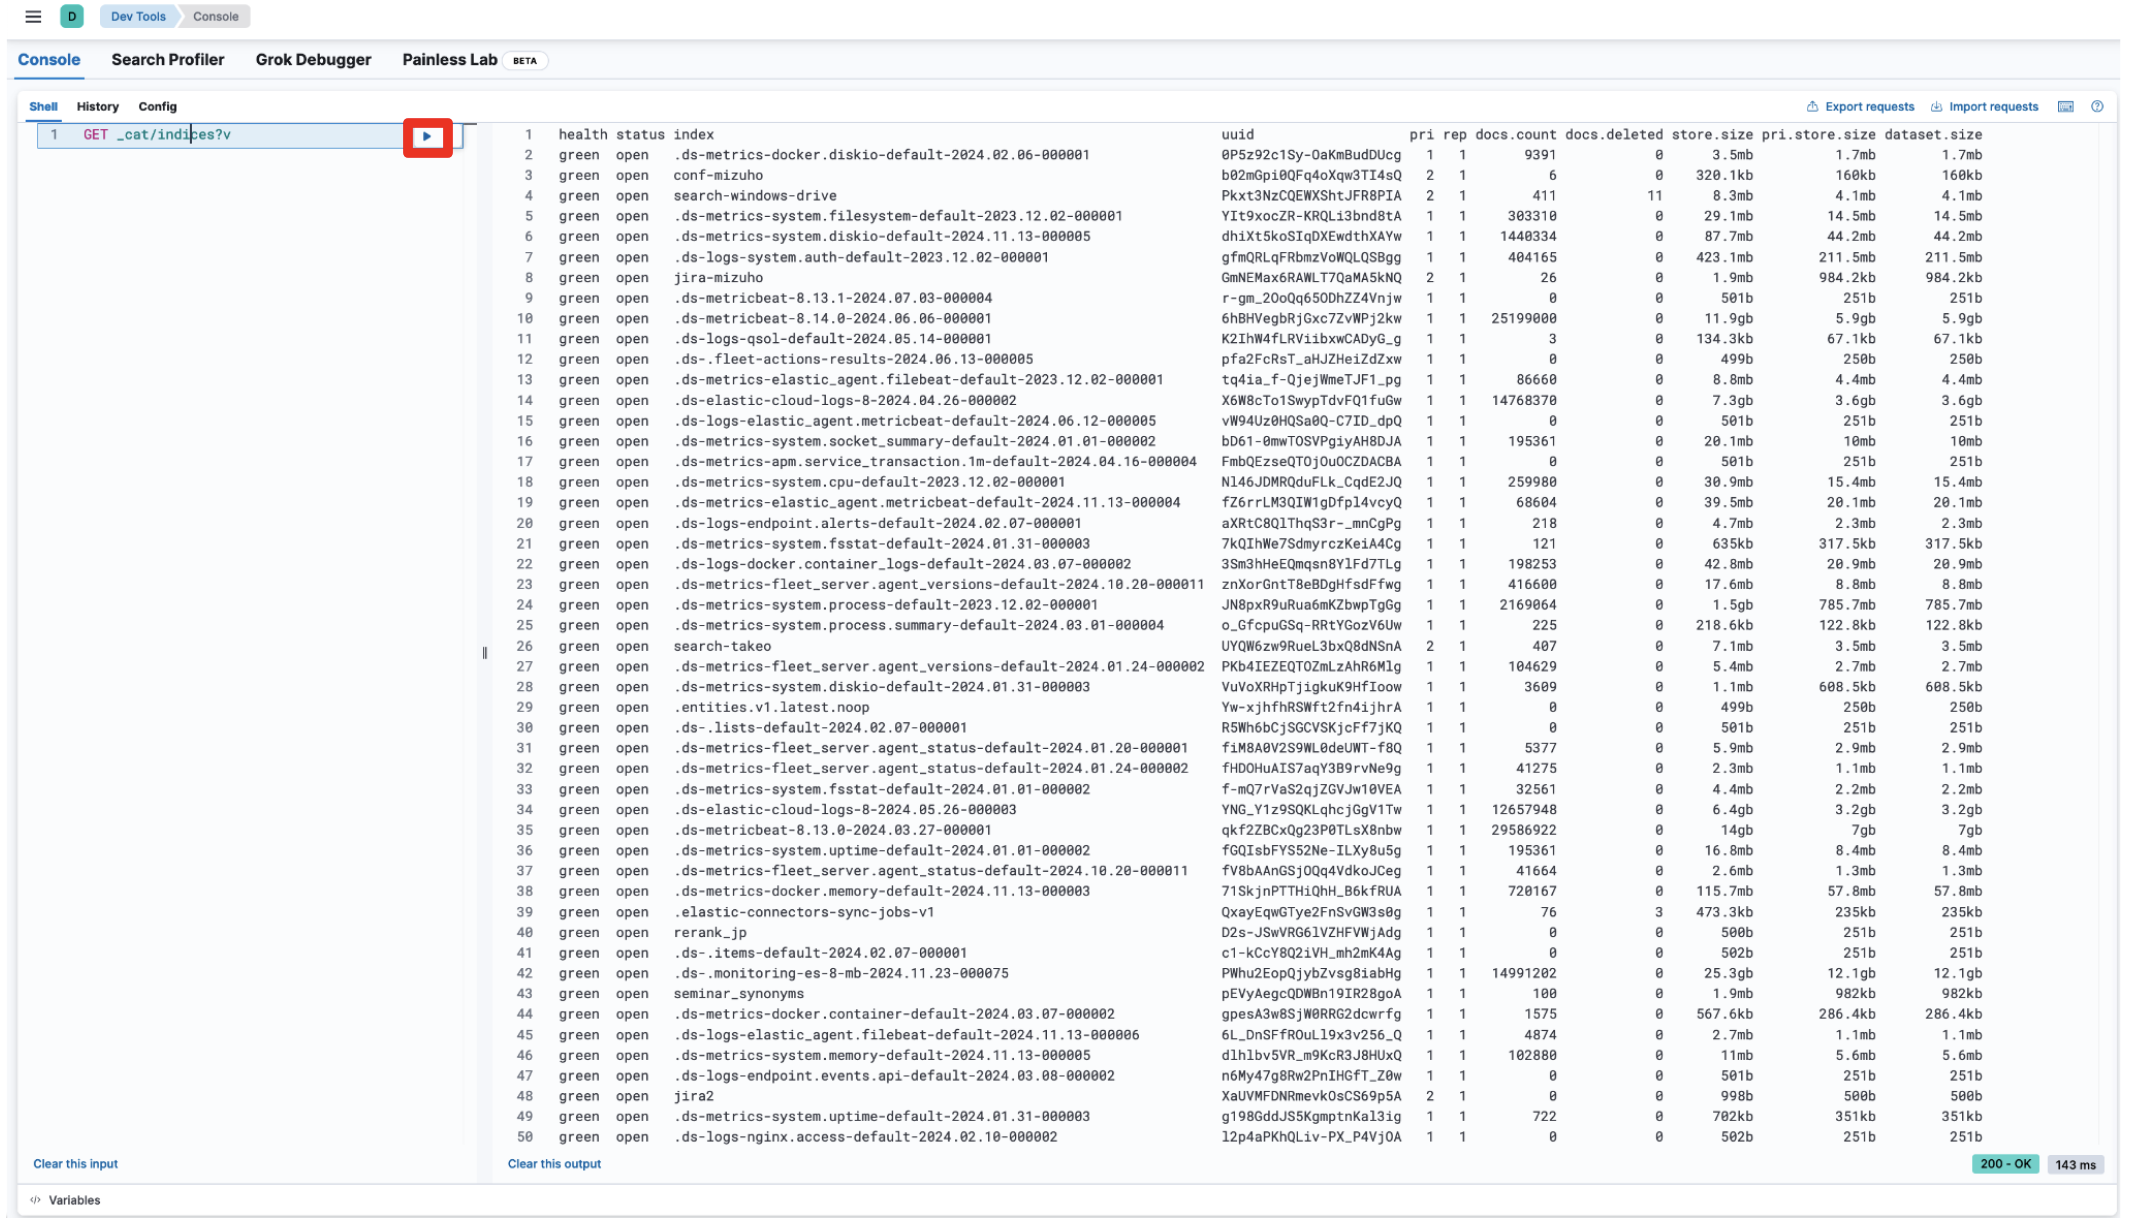Click the Import requests download icon
The height and width of the screenshot is (1218, 2136).
pos(1936,107)
